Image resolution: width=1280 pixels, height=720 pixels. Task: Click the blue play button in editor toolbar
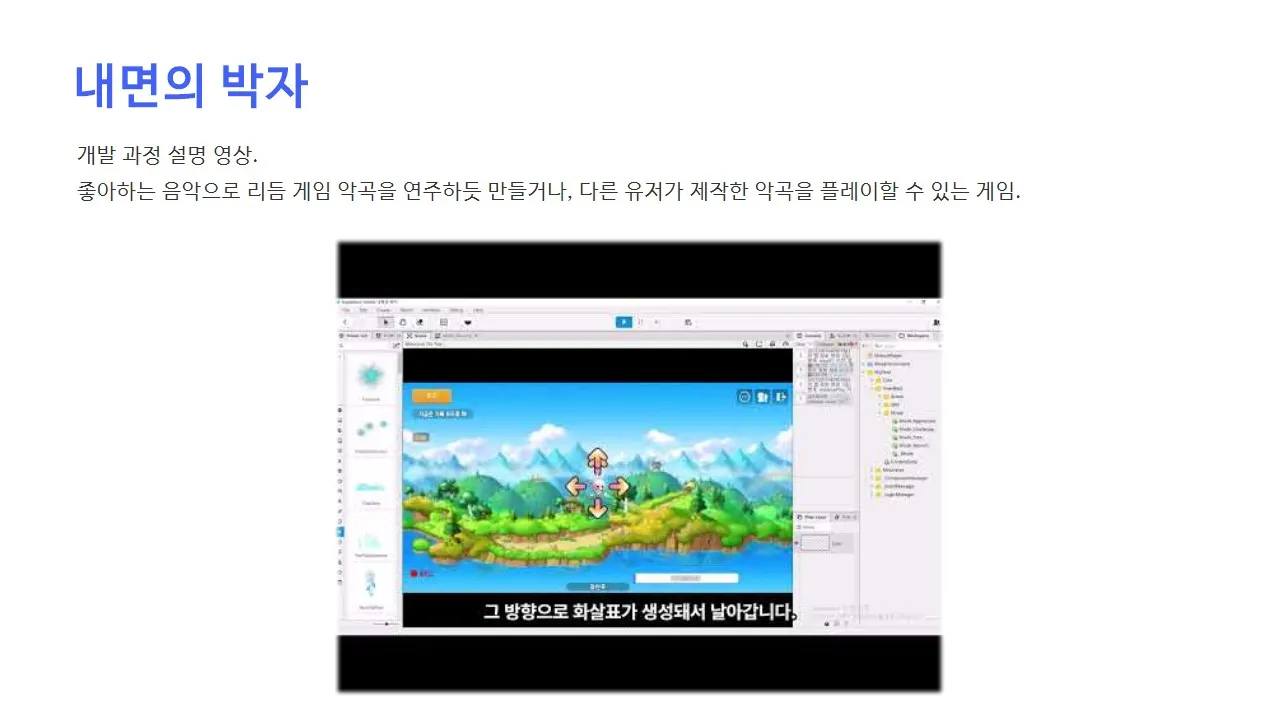tap(624, 322)
